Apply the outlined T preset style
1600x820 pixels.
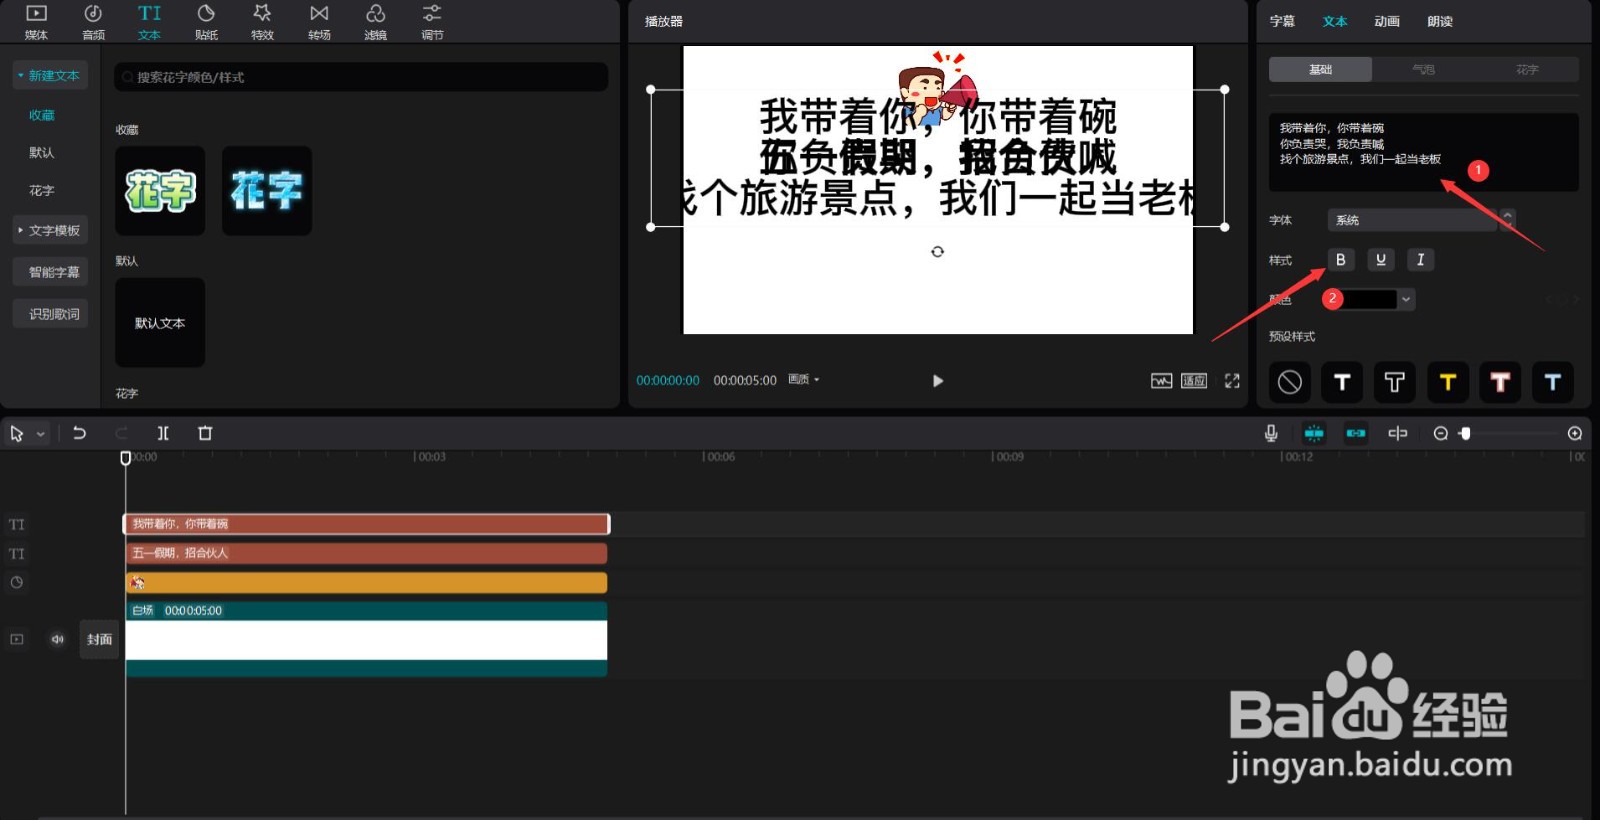tap(1394, 382)
